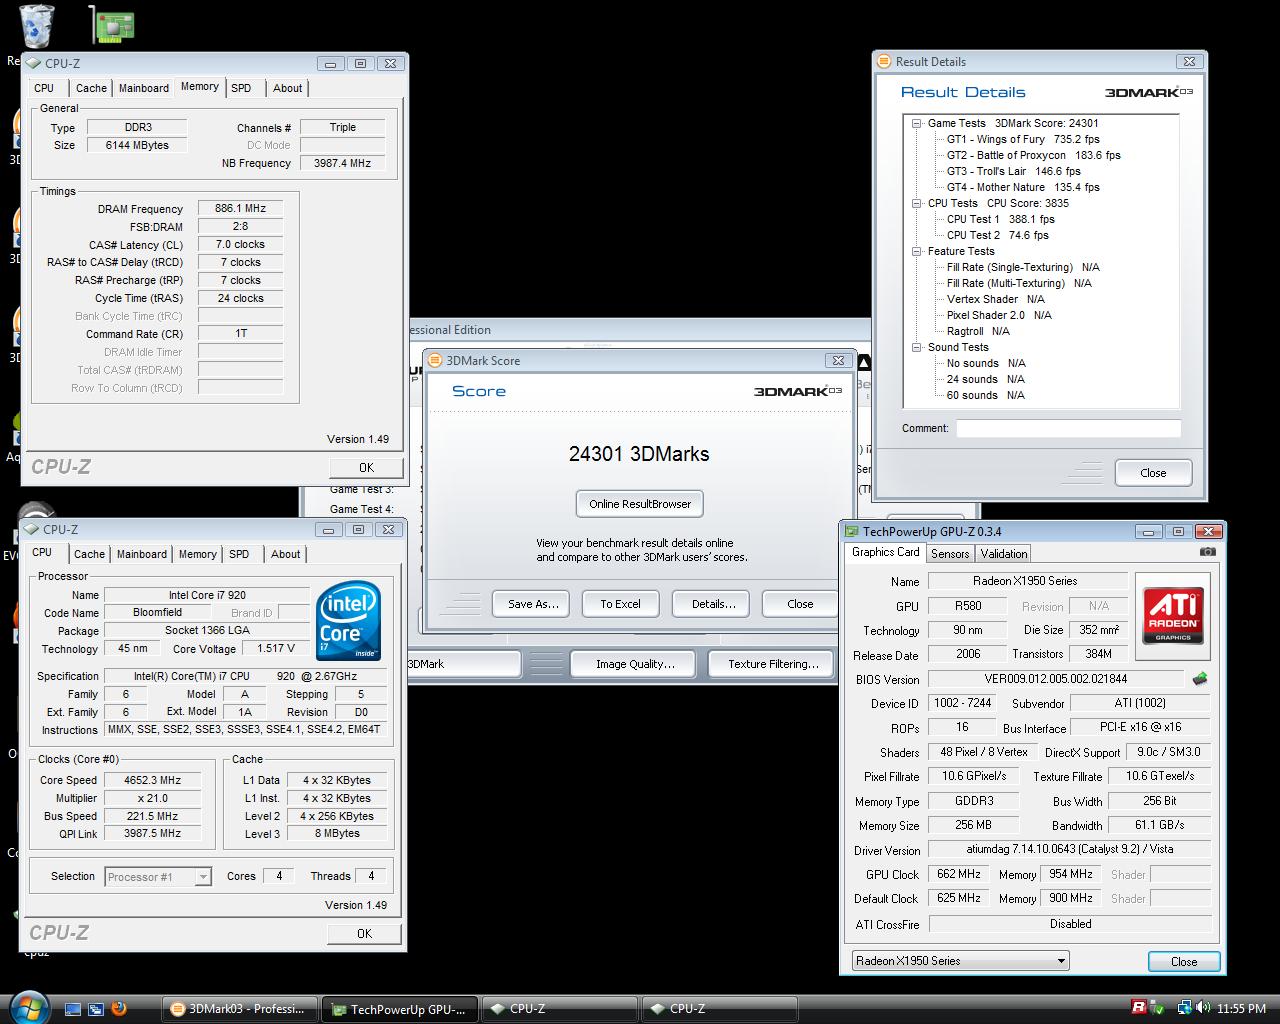The height and width of the screenshot is (1024, 1280).
Task: Collapse the Game Tests tree node
Action: click(916, 123)
